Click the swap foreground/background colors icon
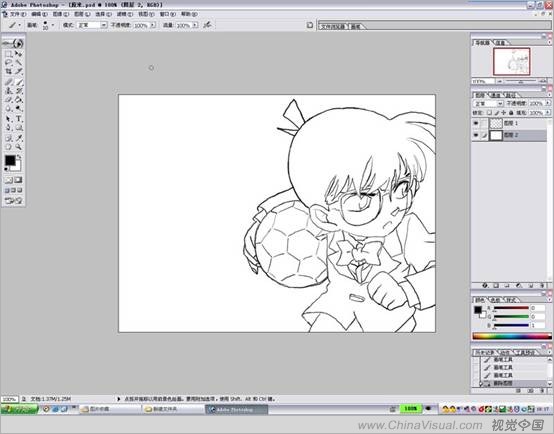The image size is (554, 434). coord(19,157)
